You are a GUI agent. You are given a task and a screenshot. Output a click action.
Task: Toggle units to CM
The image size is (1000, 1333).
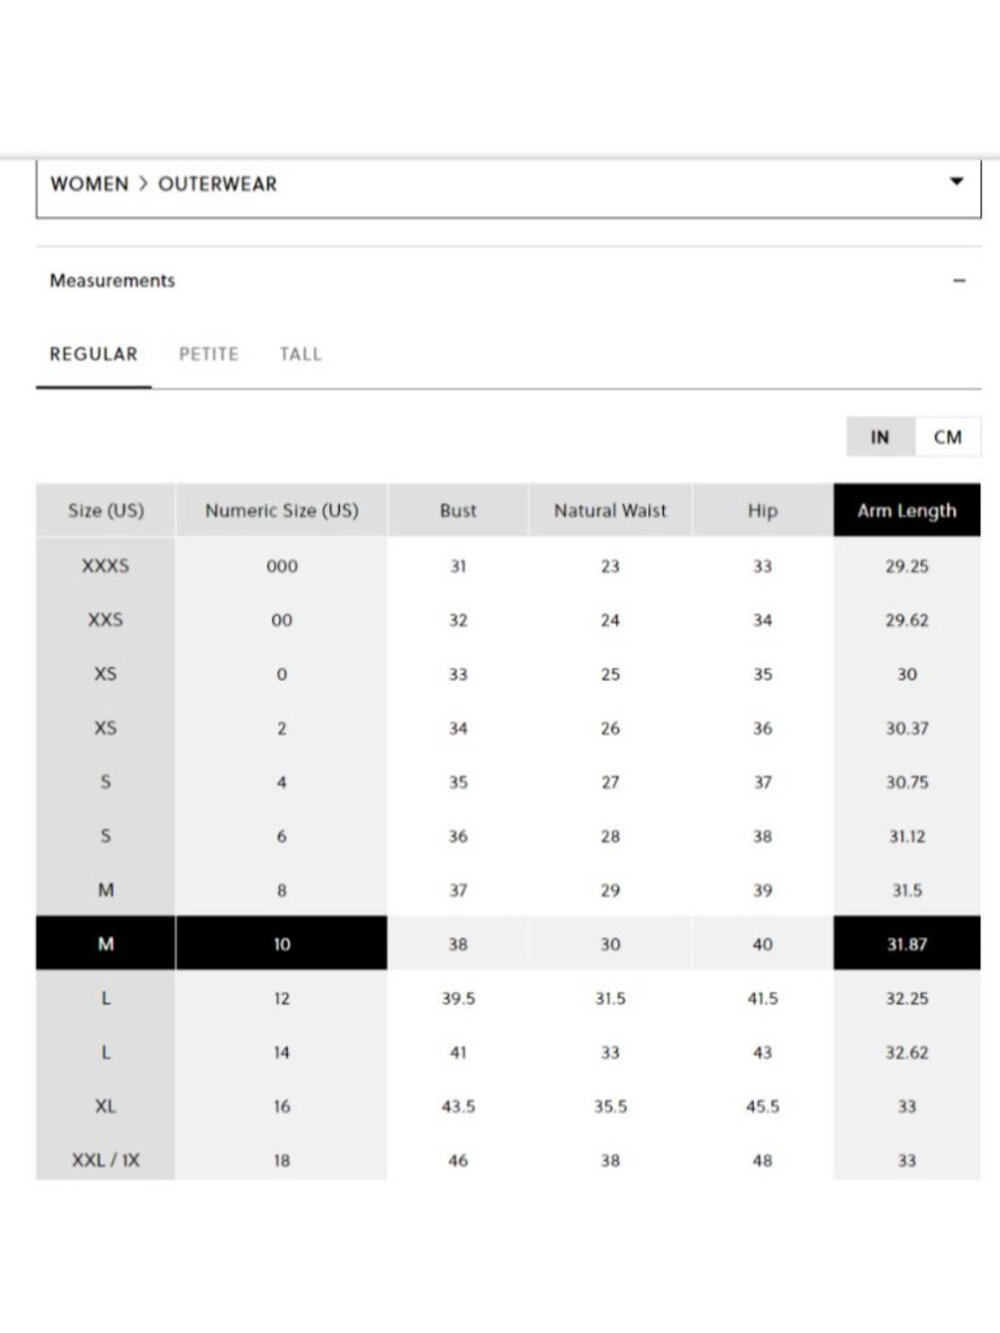coord(947,437)
